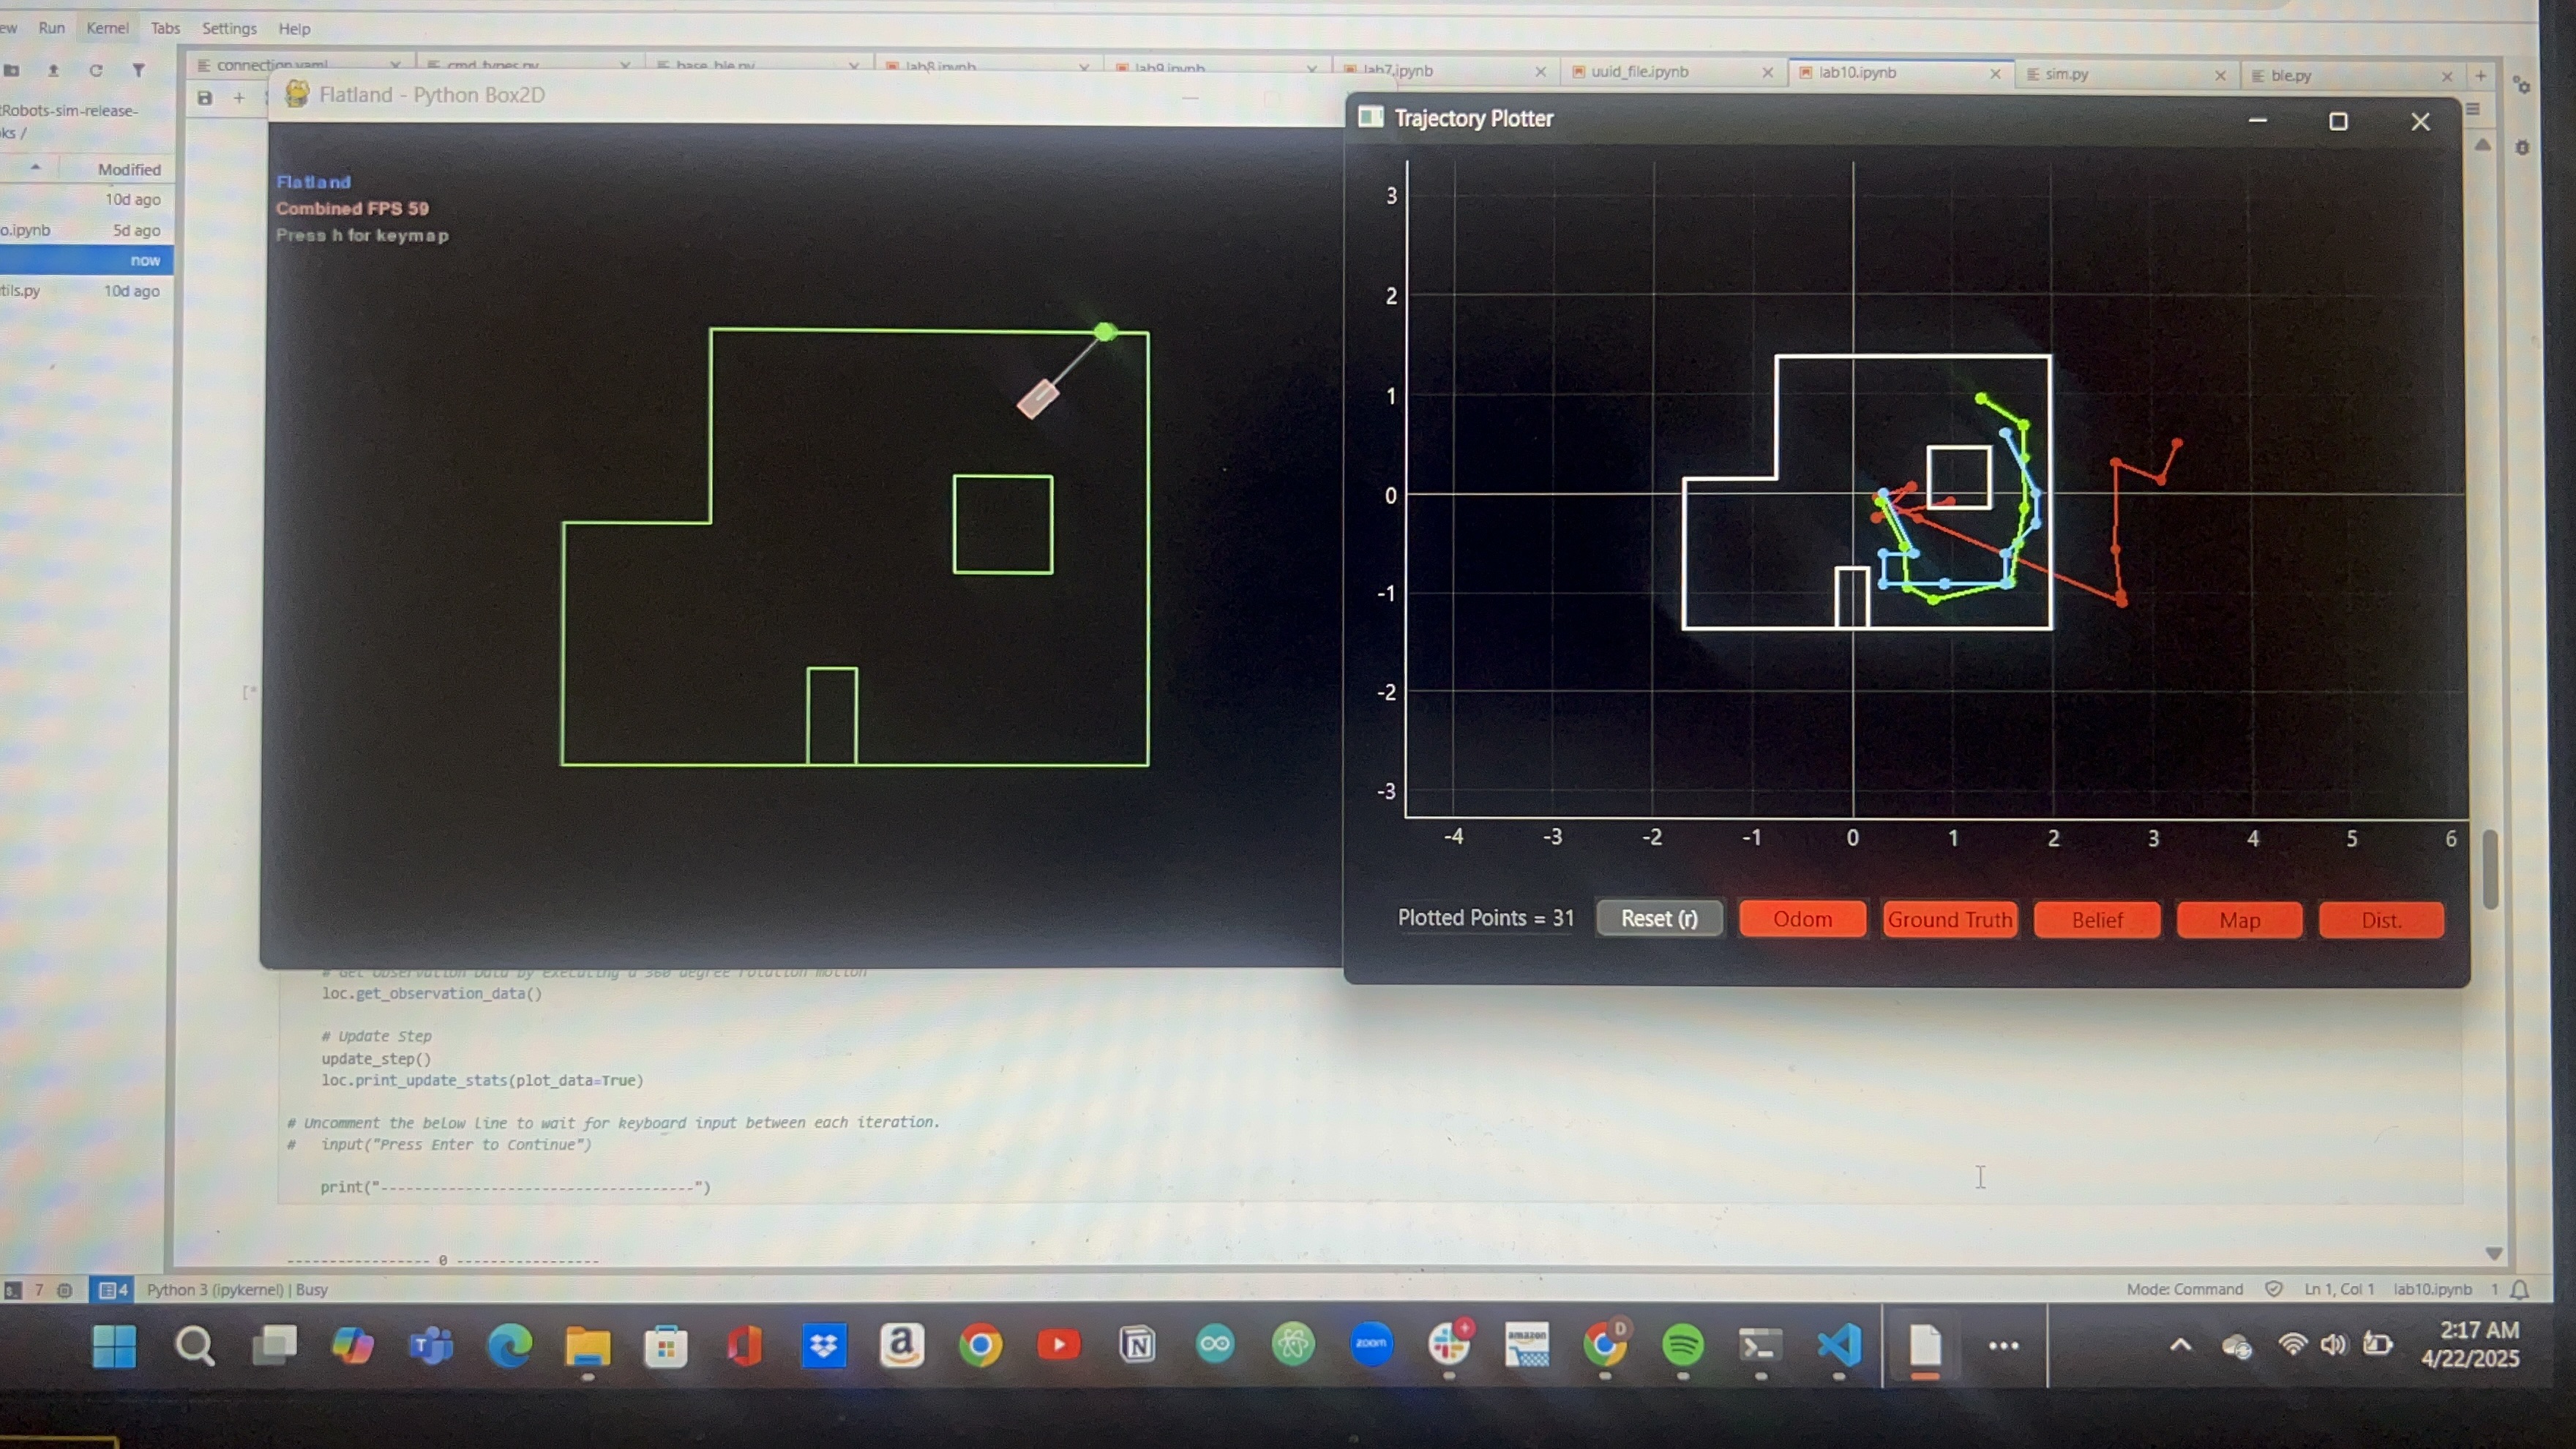Open Spotify from taskbar
Image resolution: width=2576 pixels, height=1449 pixels.
coord(1683,1345)
